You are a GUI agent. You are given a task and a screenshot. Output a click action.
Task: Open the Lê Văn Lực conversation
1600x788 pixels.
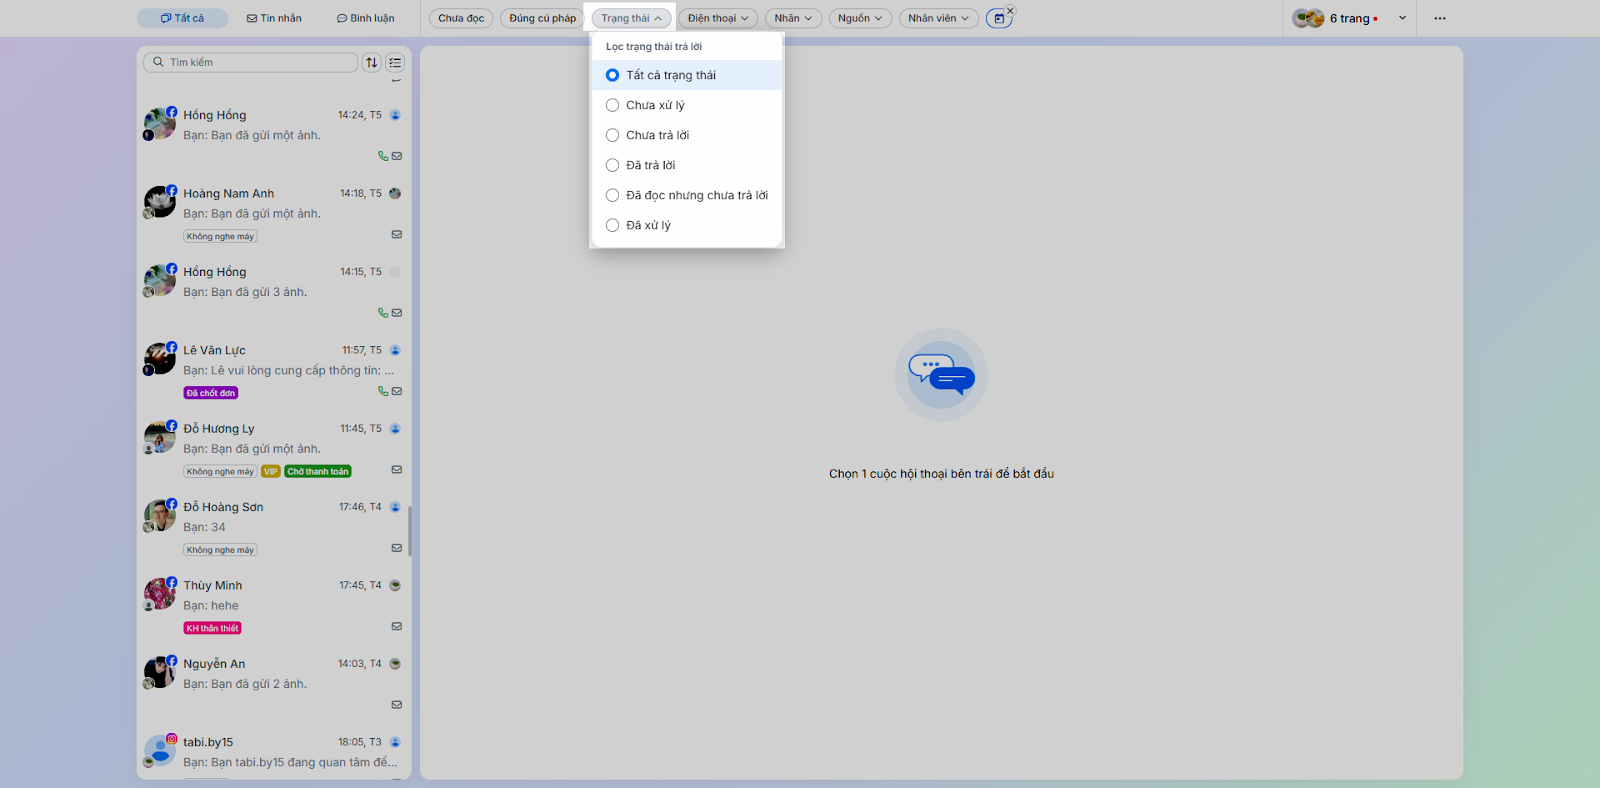(273, 370)
